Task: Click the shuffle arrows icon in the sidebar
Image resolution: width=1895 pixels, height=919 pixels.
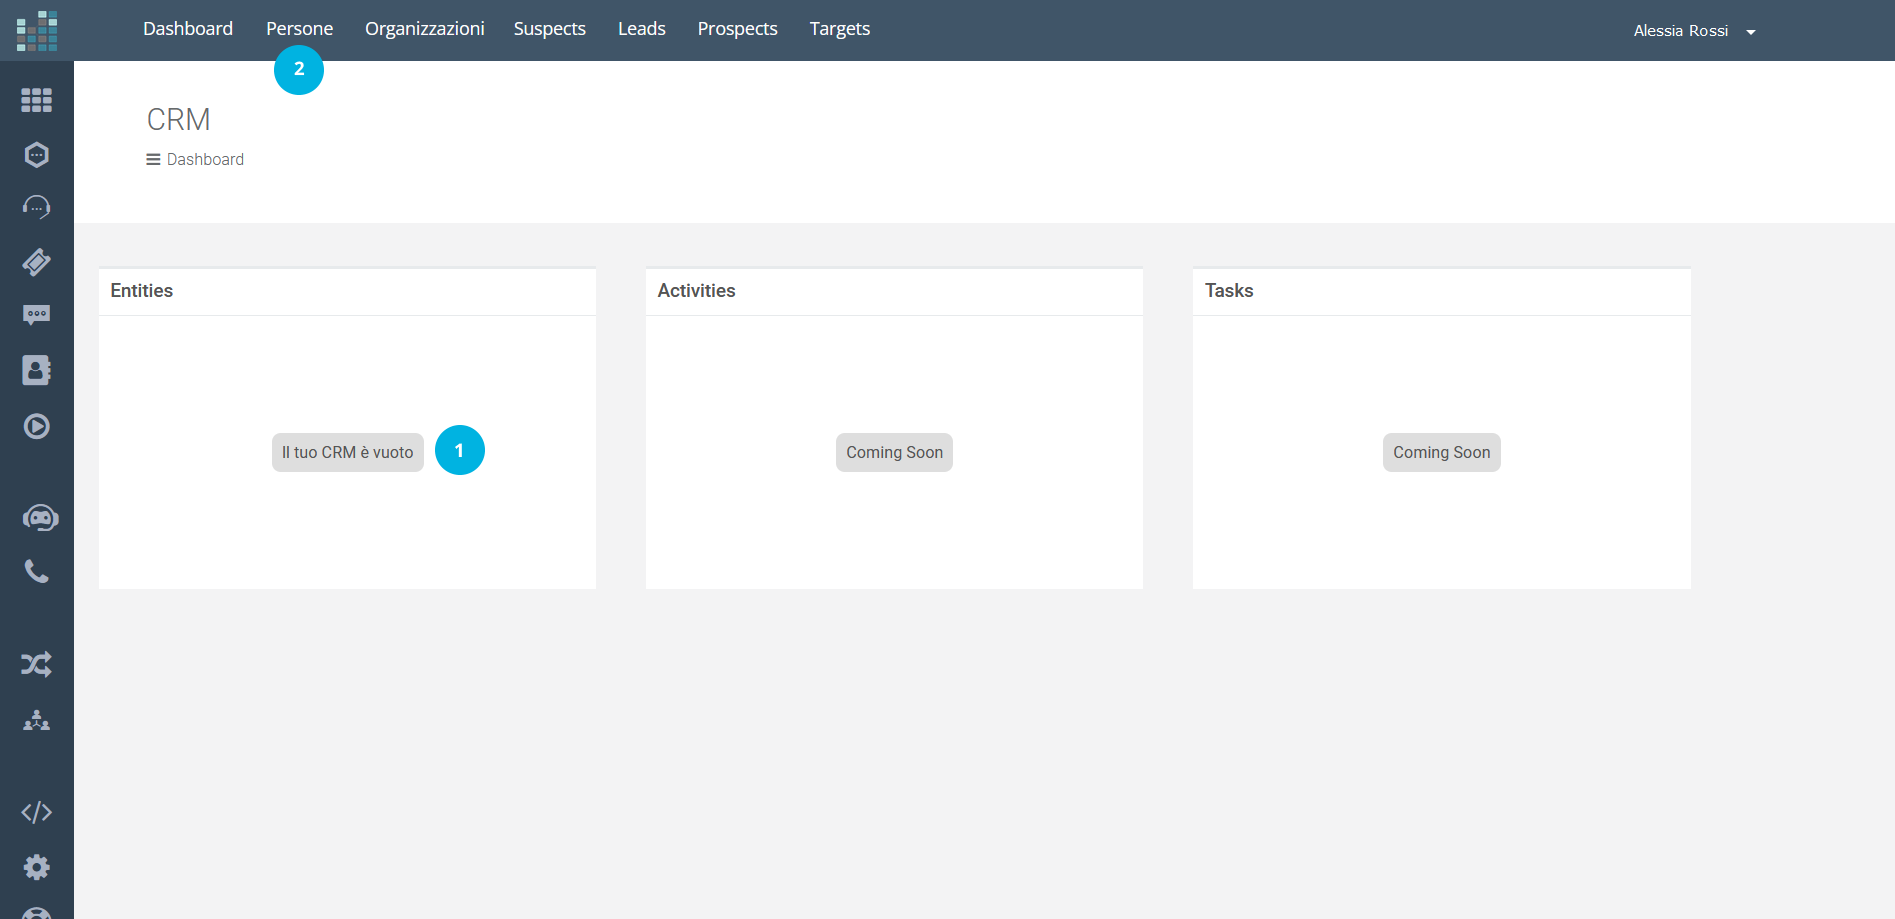Action: [x=37, y=664]
